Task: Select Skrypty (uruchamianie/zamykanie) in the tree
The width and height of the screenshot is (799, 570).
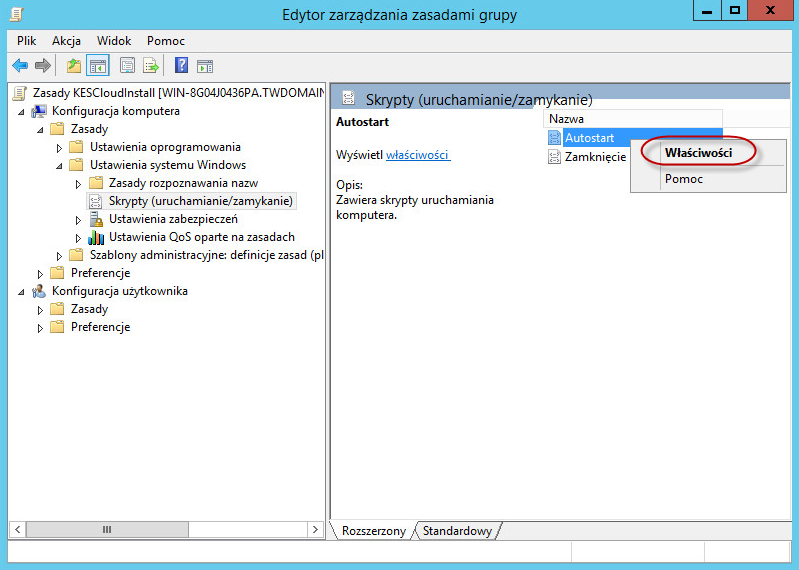Action: (201, 201)
